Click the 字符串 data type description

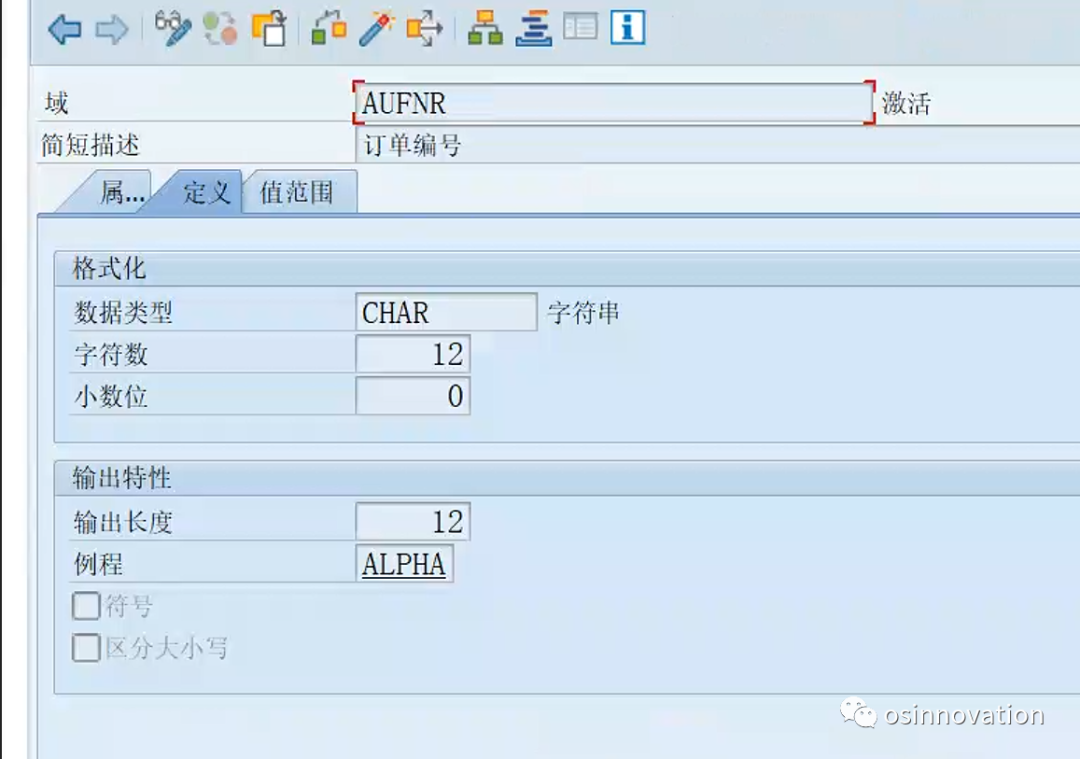click(583, 313)
